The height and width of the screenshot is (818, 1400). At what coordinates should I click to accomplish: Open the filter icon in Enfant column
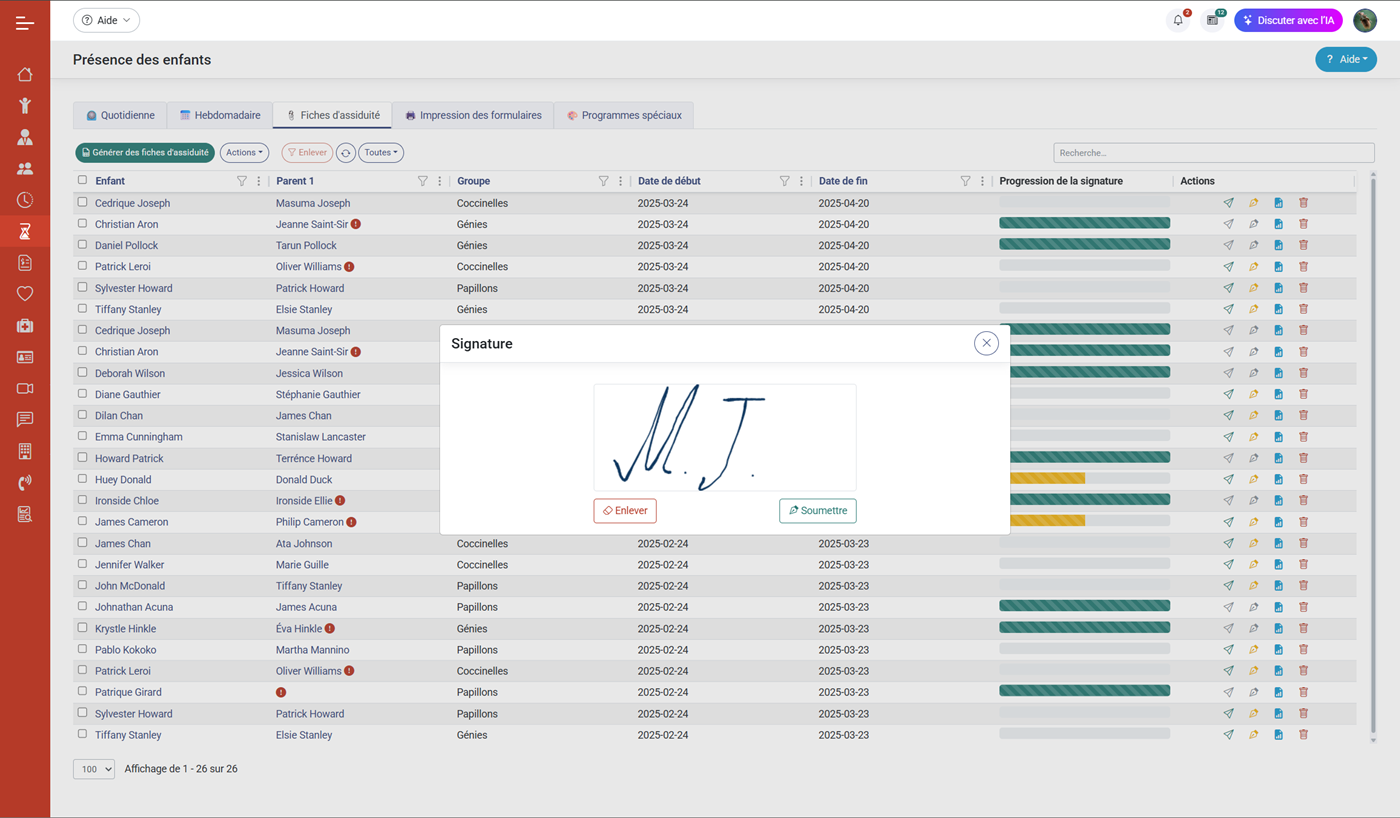coord(241,181)
